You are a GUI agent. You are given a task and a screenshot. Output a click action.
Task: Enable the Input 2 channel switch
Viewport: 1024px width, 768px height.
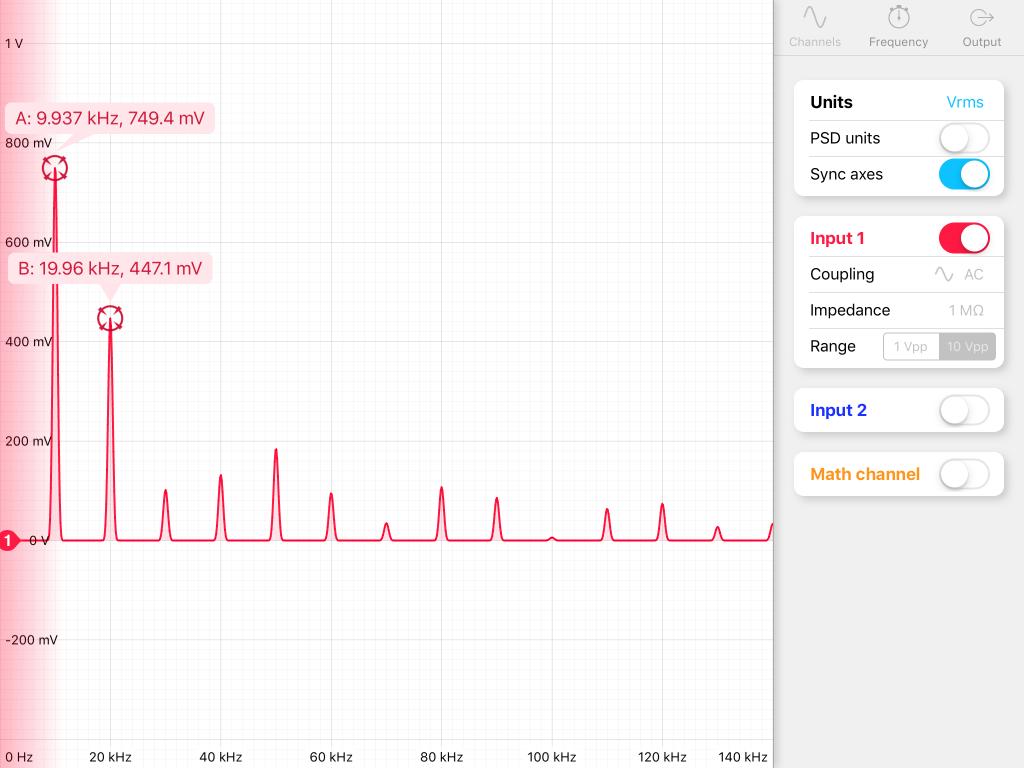964,411
